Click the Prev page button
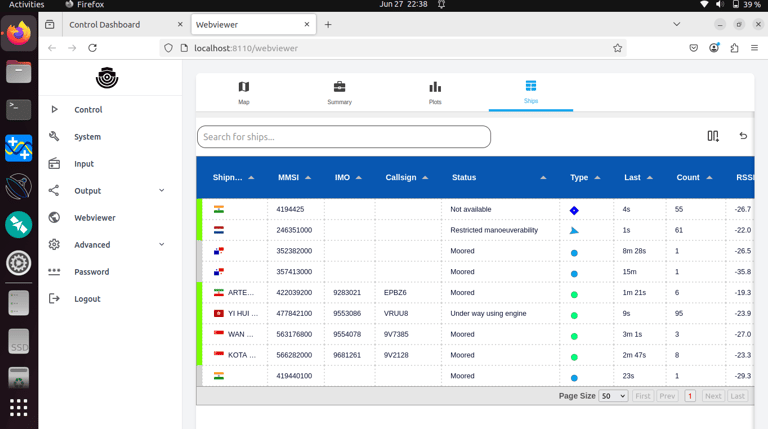The height and width of the screenshot is (429, 768). tap(667, 396)
